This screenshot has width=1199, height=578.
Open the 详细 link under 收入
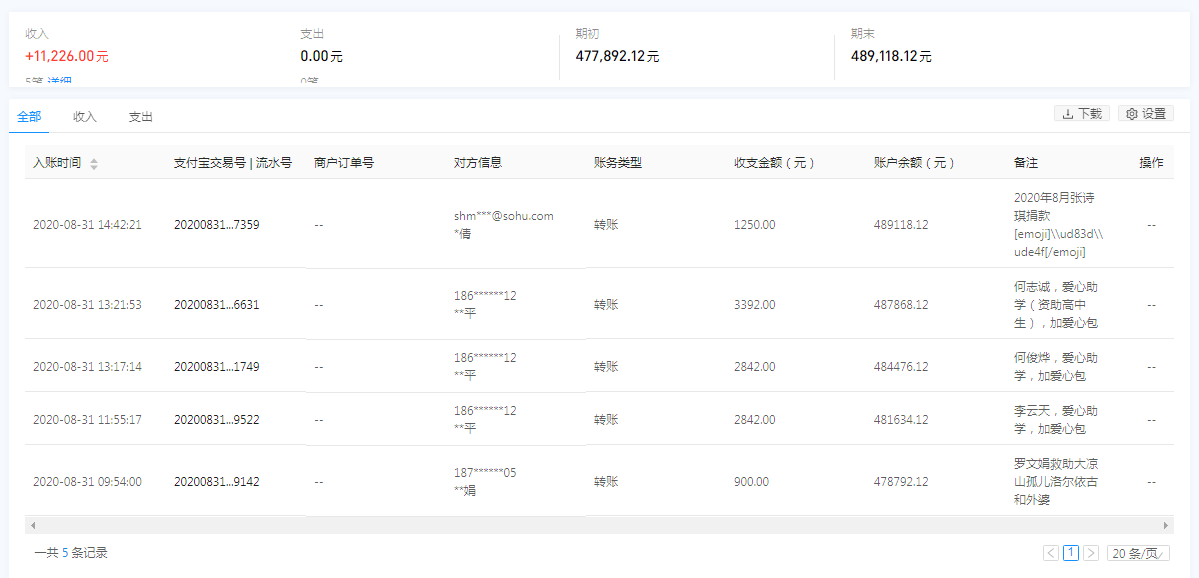pyautogui.click(x=60, y=80)
